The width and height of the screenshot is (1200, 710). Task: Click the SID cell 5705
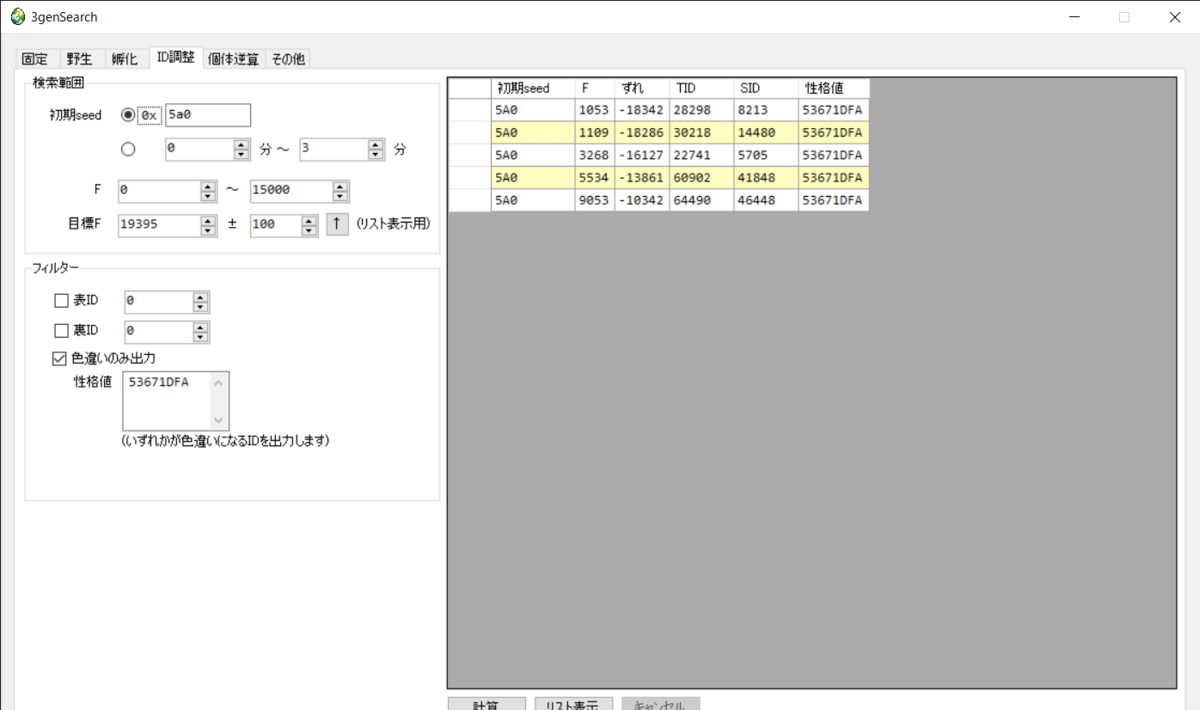(x=766, y=155)
